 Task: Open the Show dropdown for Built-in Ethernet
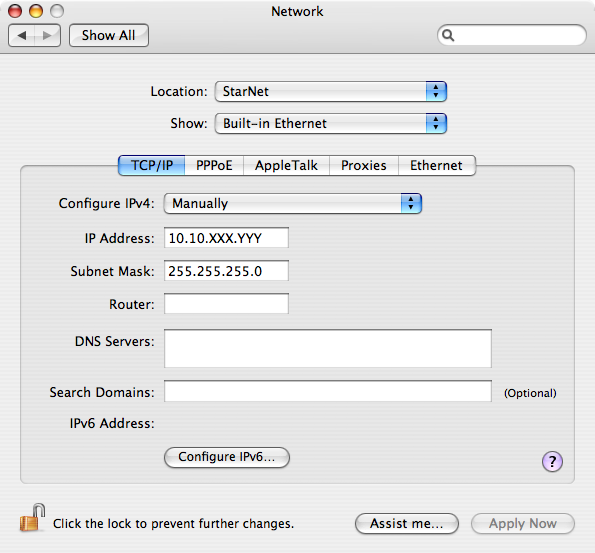[x=331, y=123]
